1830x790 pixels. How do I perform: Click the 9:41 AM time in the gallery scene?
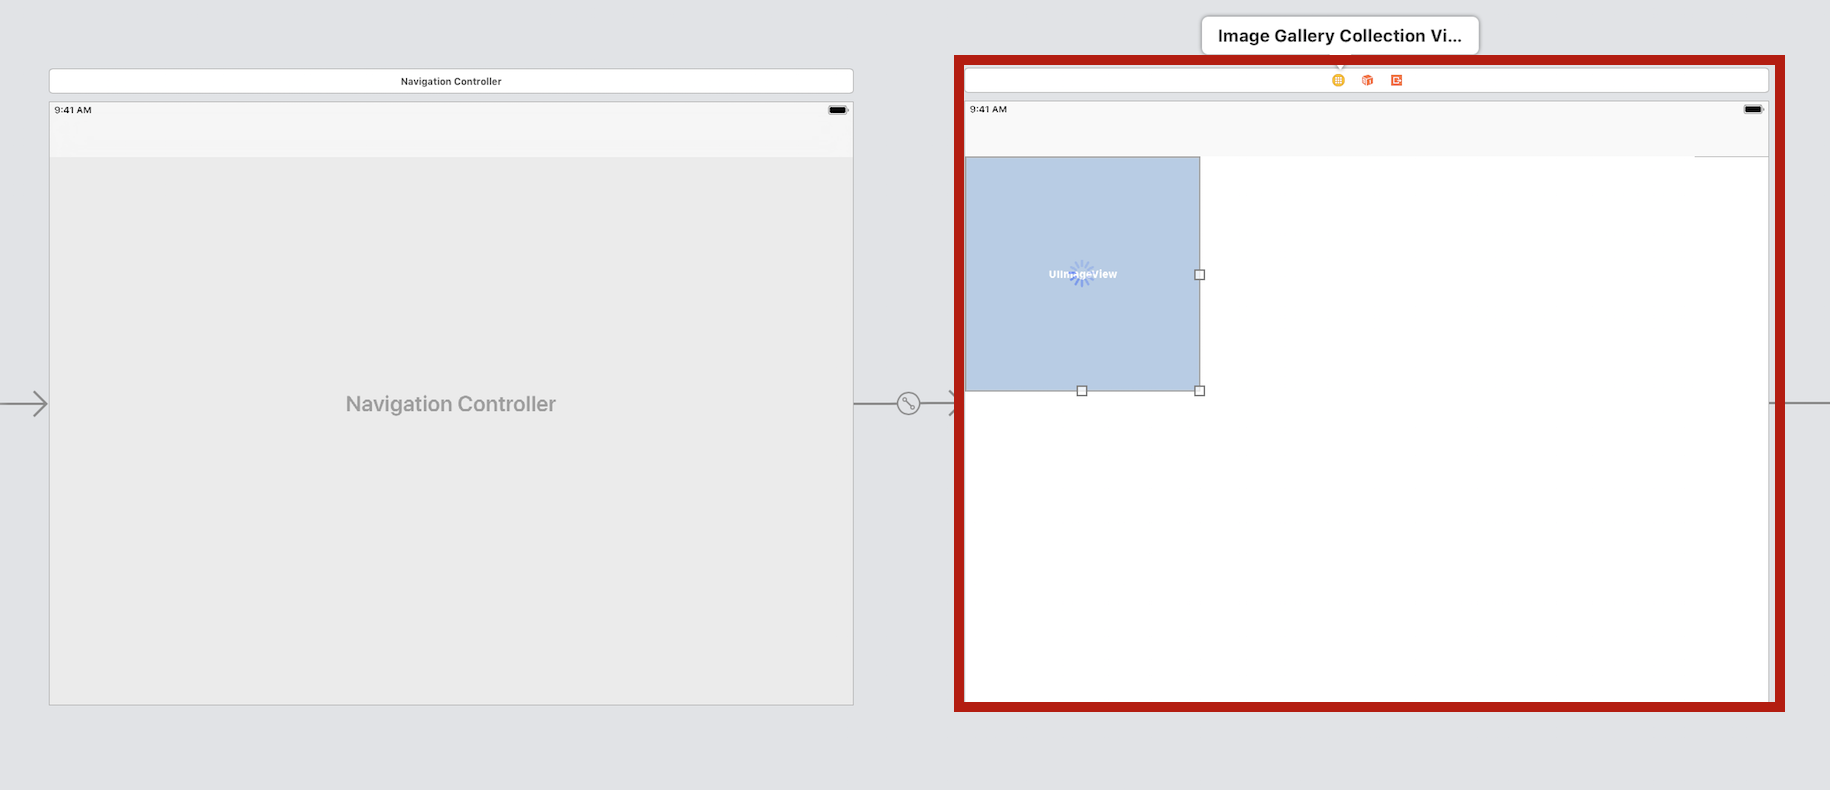[988, 109]
